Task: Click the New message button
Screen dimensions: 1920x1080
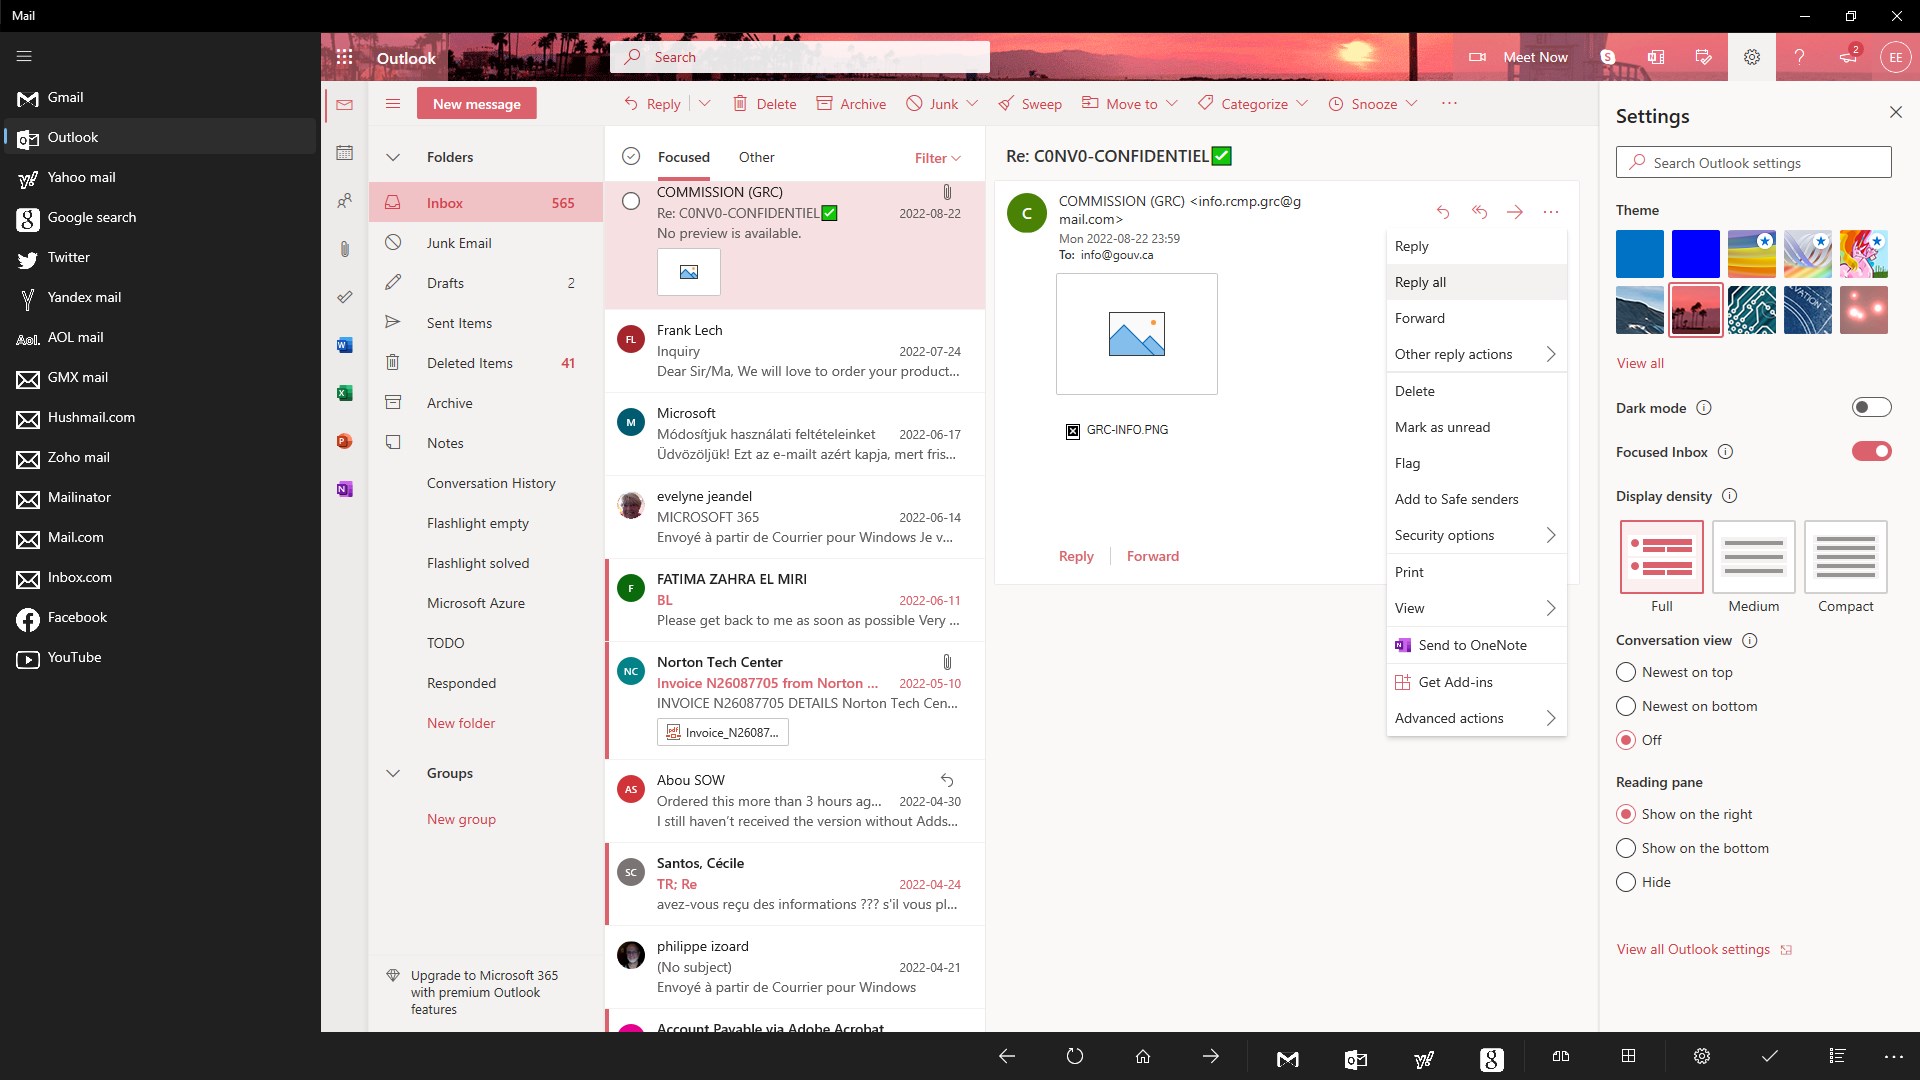Action: pyautogui.click(x=476, y=103)
